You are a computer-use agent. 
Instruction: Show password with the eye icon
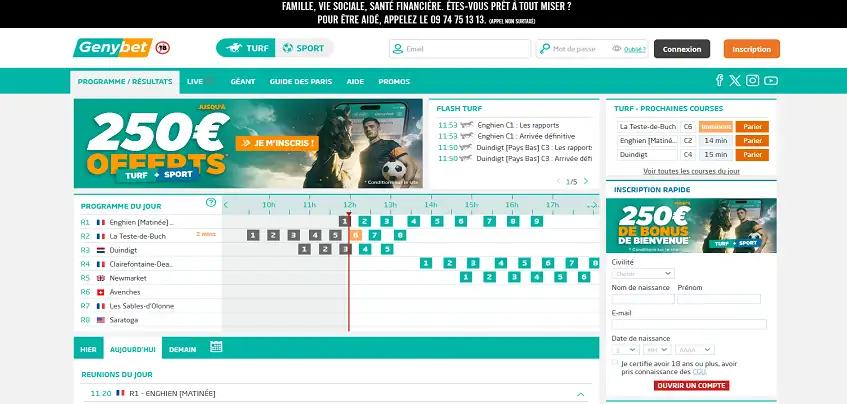(616, 49)
